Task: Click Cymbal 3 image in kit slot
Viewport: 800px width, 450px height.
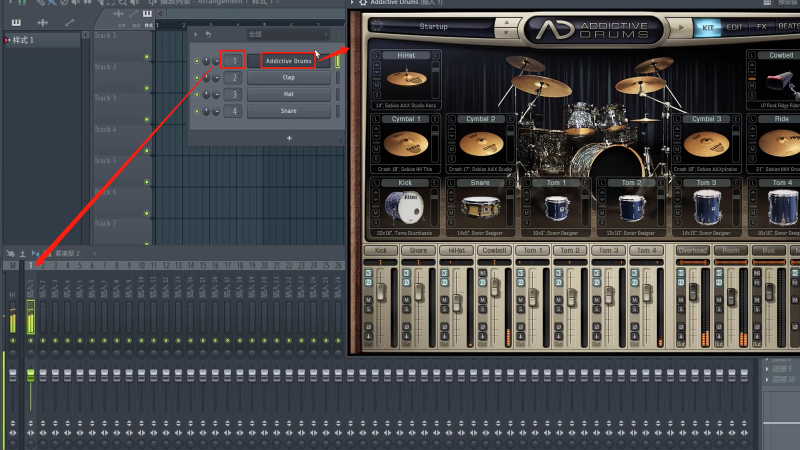Action: click(707, 144)
